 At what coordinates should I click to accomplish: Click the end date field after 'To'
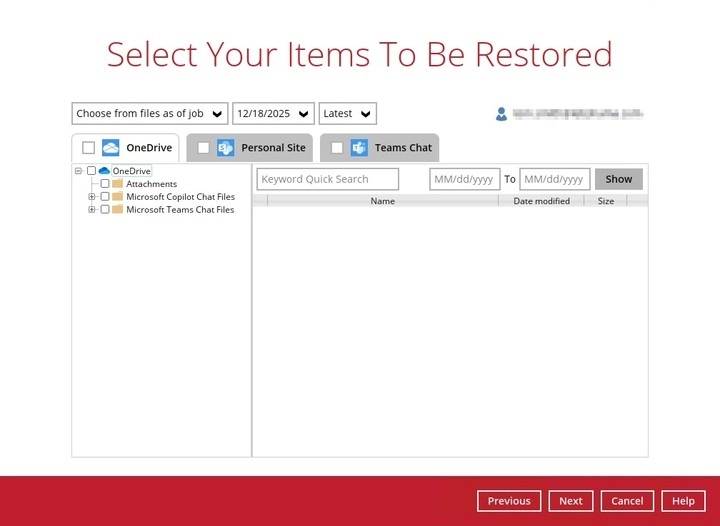(x=555, y=179)
